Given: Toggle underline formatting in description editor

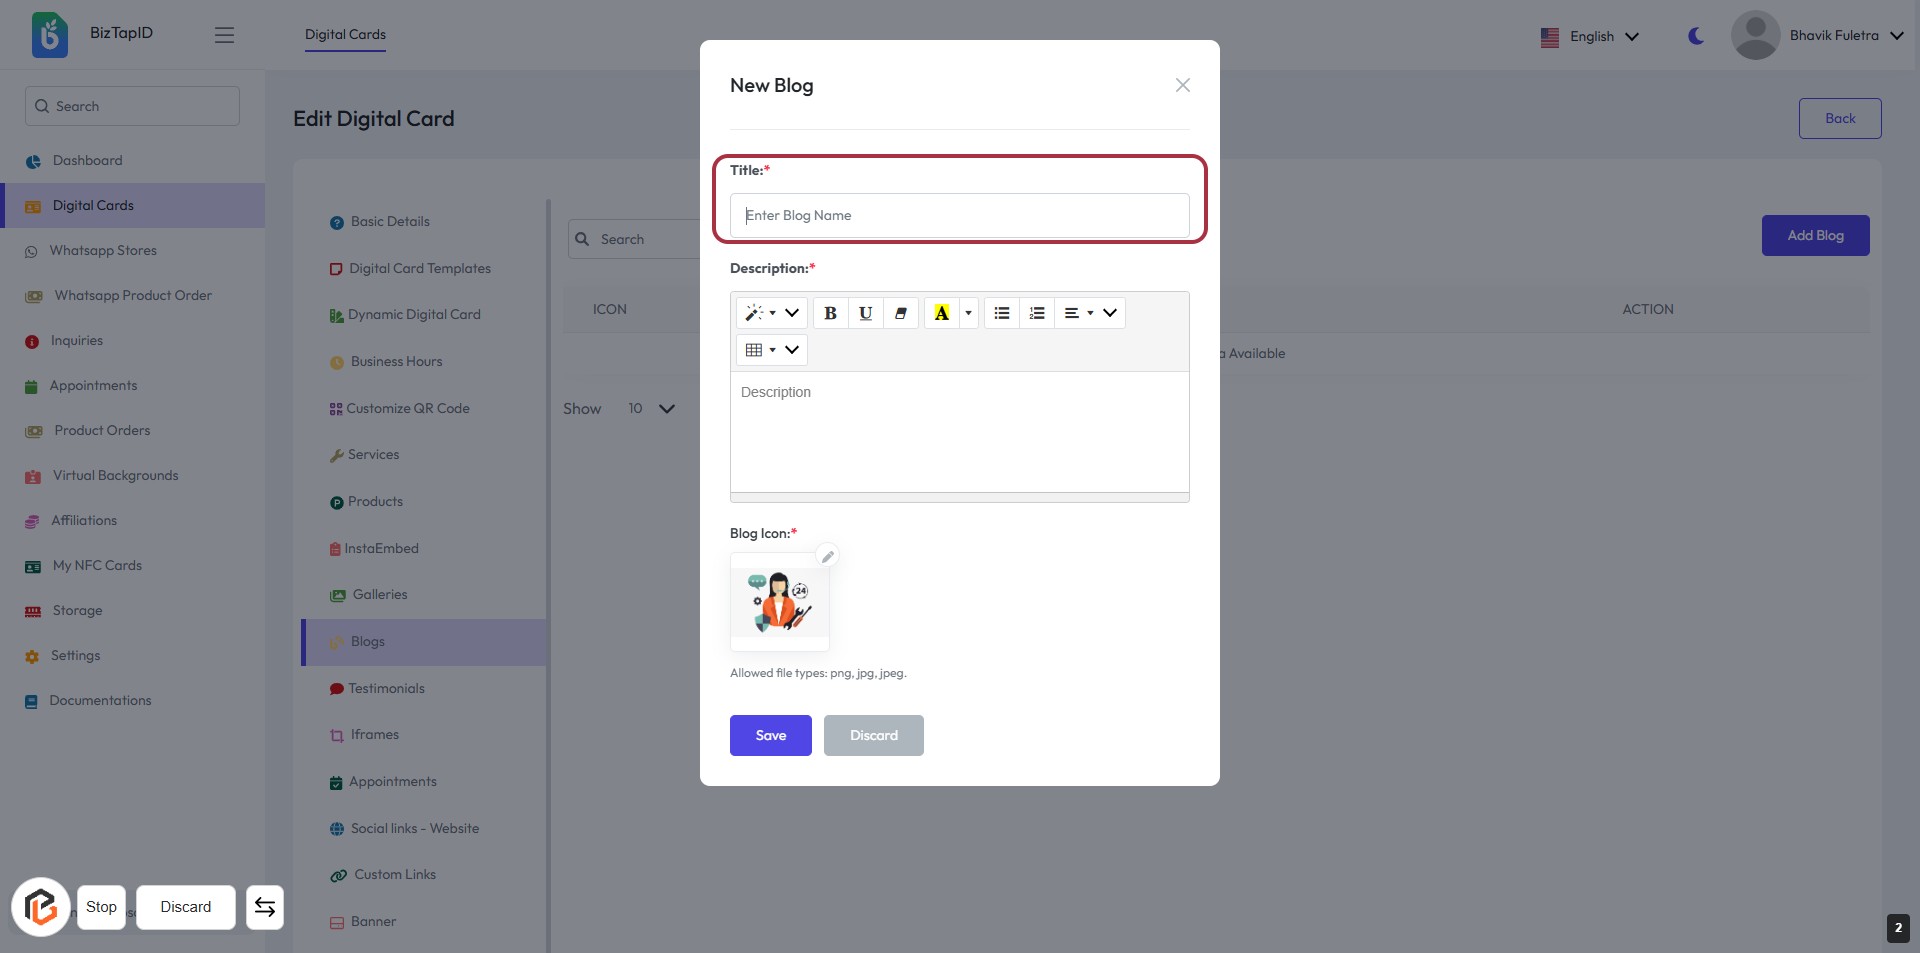Looking at the screenshot, I should coord(866,313).
